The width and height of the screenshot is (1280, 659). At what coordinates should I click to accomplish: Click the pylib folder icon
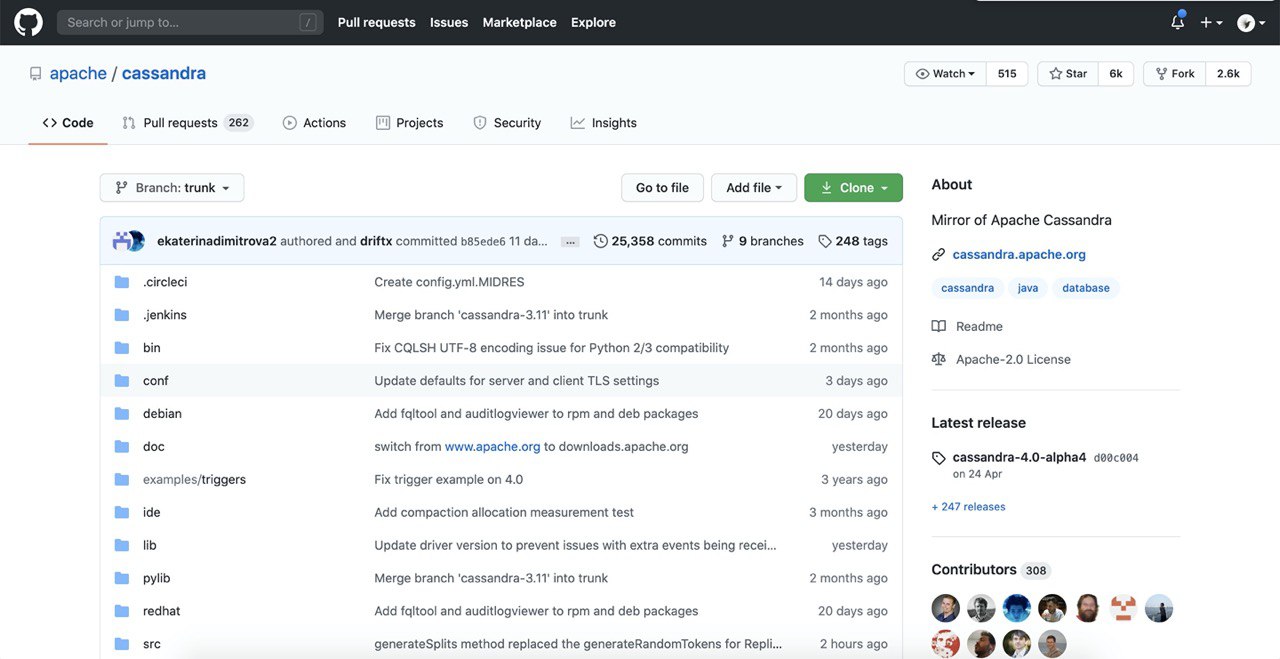pos(122,578)
